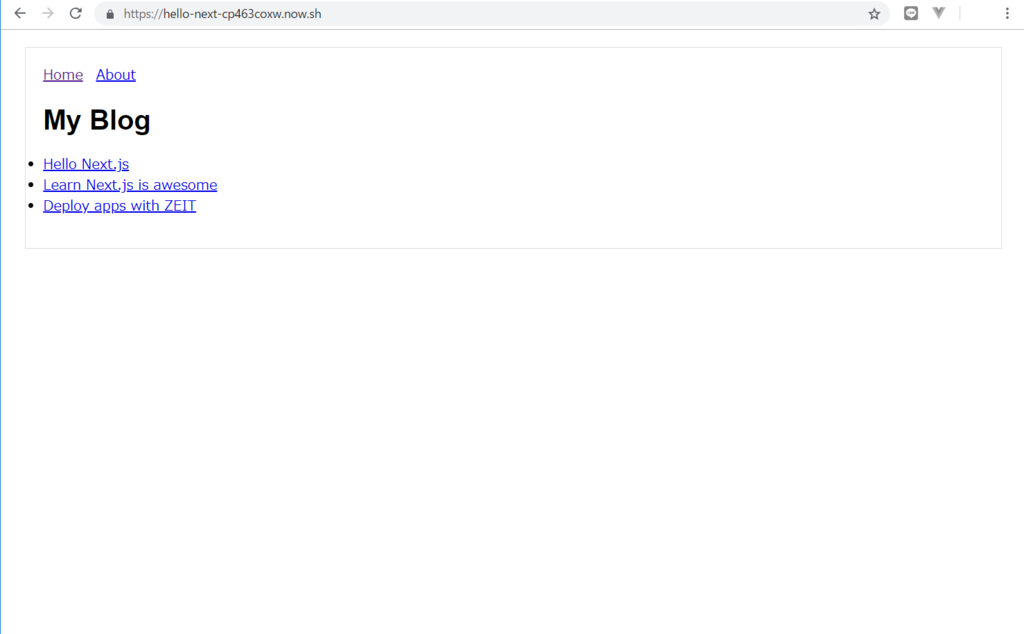View site info via the padlock icon
The height and width of the screenshot is (634, 1024).
point(110,14)
